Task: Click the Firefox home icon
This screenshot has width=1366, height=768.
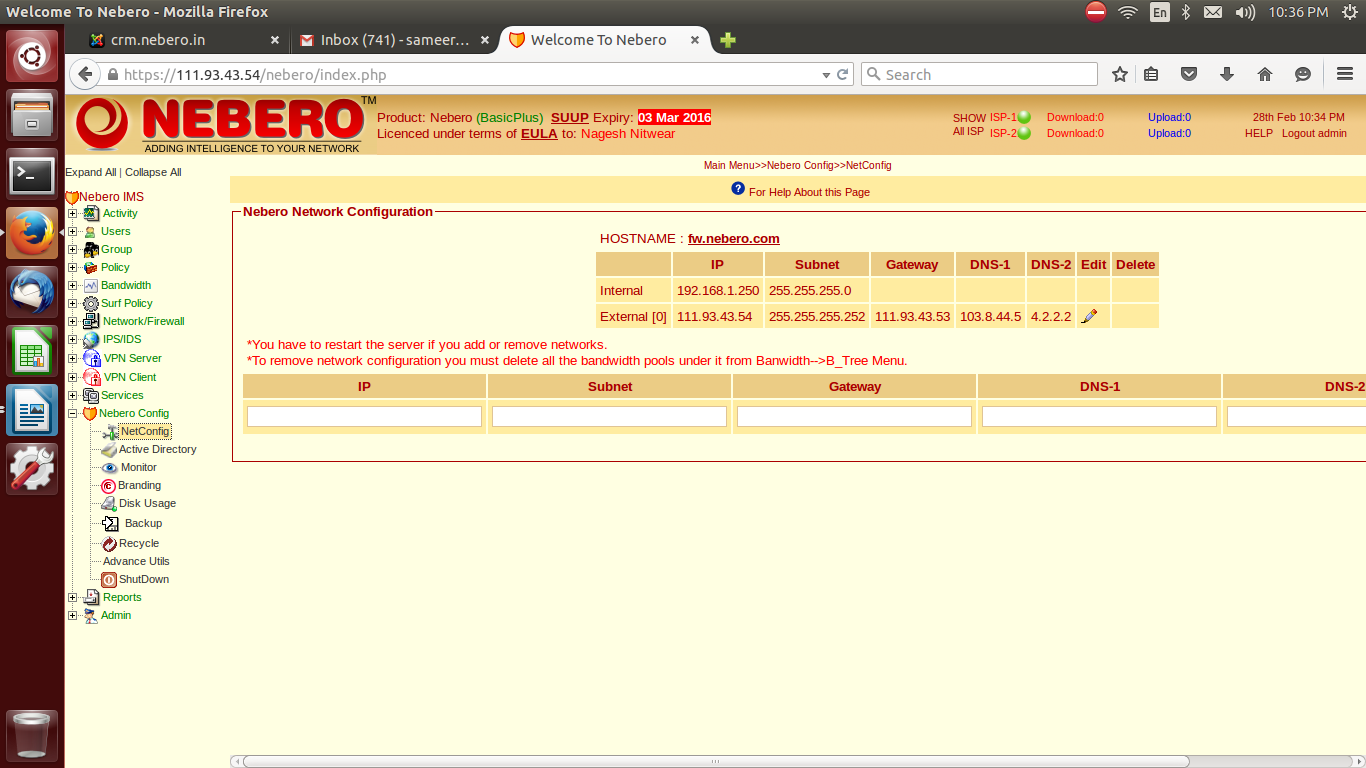Action: coord(1265,74)
